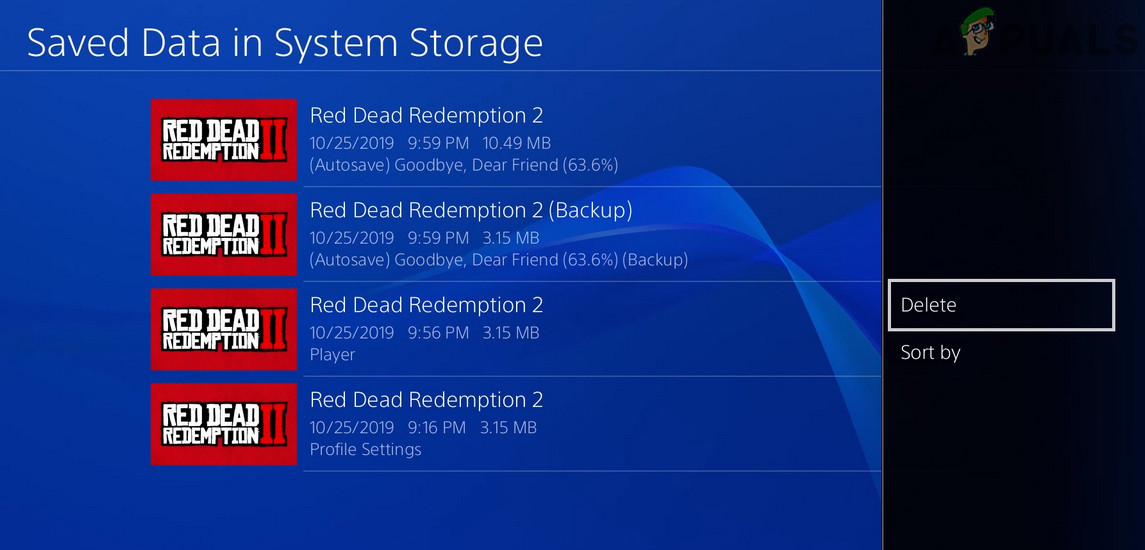
Task: Pick the save title above the 9:16 PM line
Action: [x=426, y=400]
